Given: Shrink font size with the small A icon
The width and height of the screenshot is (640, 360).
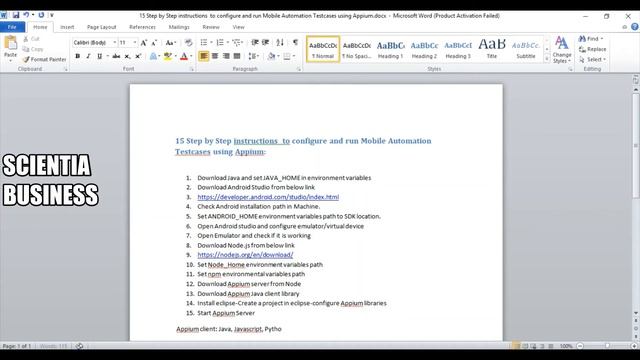Looking at the screenshot, I should [x=154, y=42].
